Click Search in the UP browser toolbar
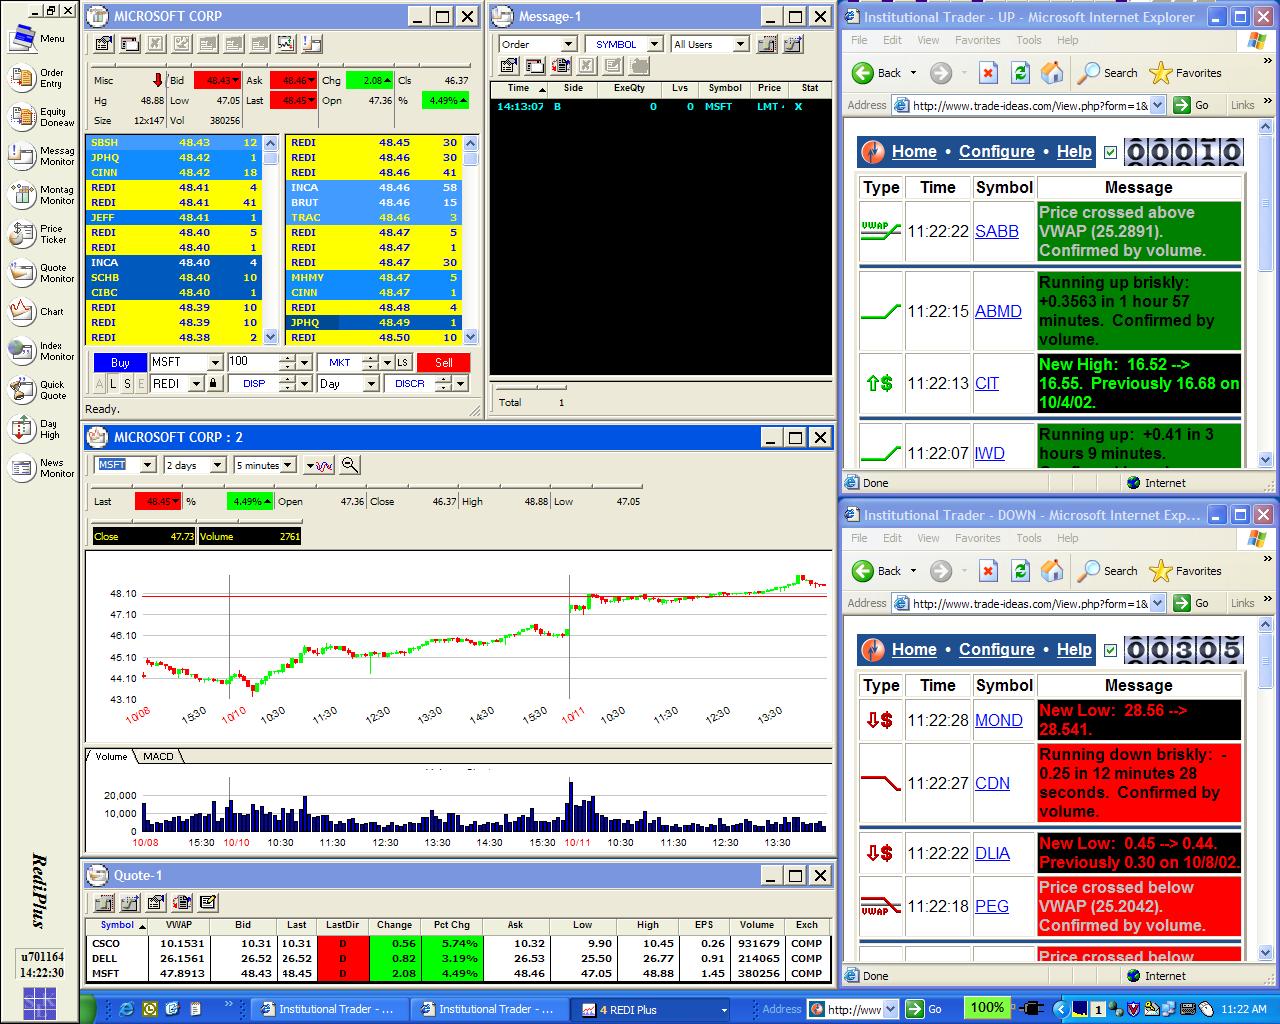This screenshot has height=1024, width=1280. point(1108,73)
